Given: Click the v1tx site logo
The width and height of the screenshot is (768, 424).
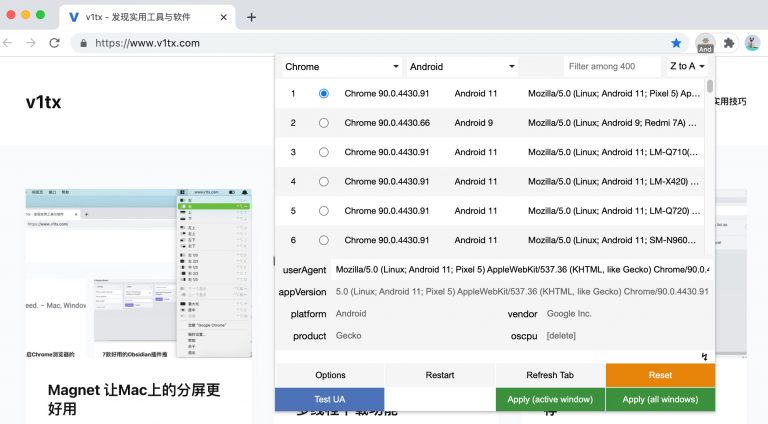Looking at the screenshot, I should 44,102.
